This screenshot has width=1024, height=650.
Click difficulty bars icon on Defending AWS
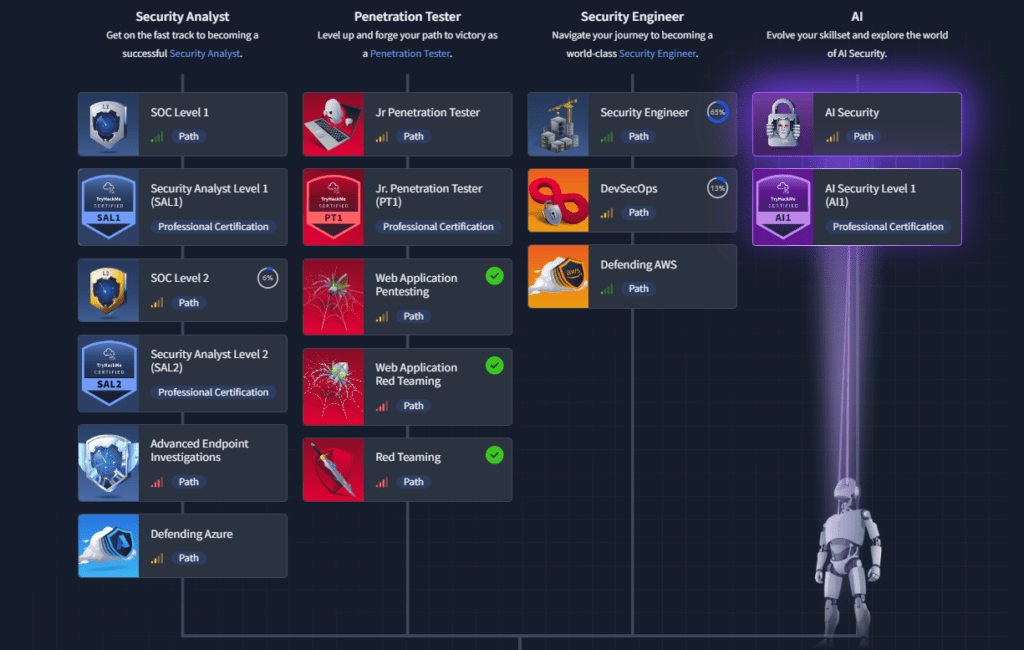pos(607,289)
